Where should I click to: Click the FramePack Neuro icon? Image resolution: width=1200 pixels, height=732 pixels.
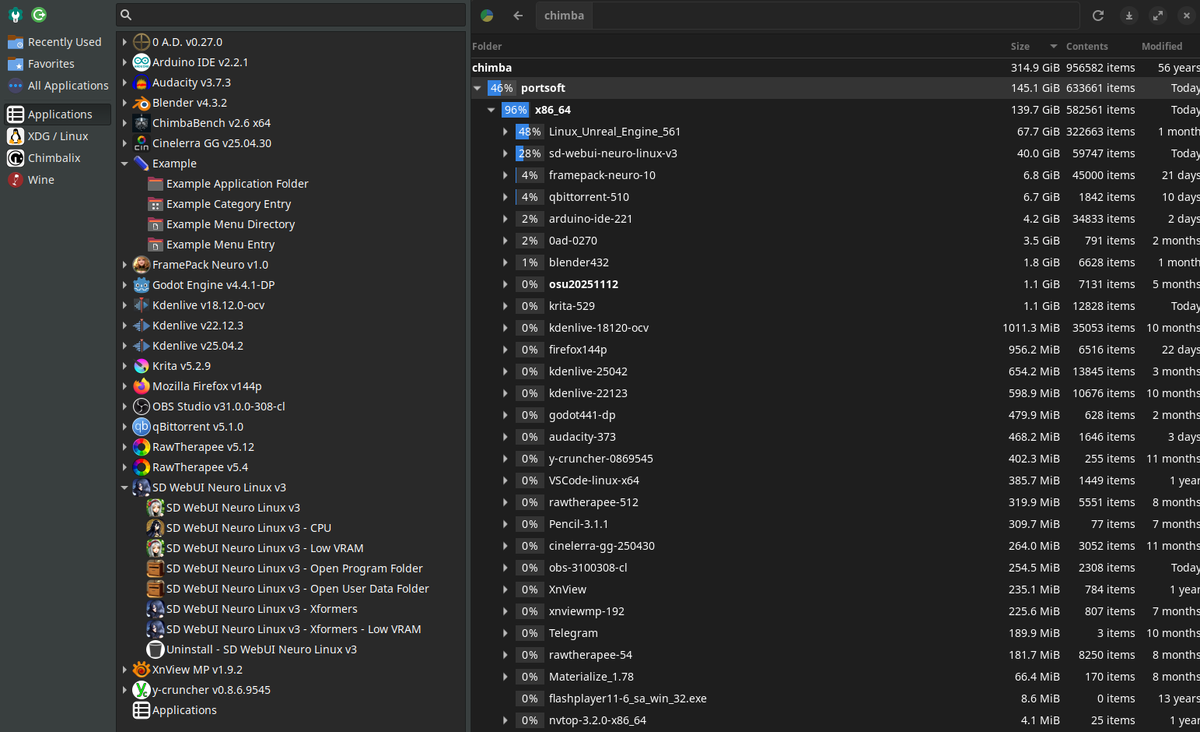pos(142,265)
